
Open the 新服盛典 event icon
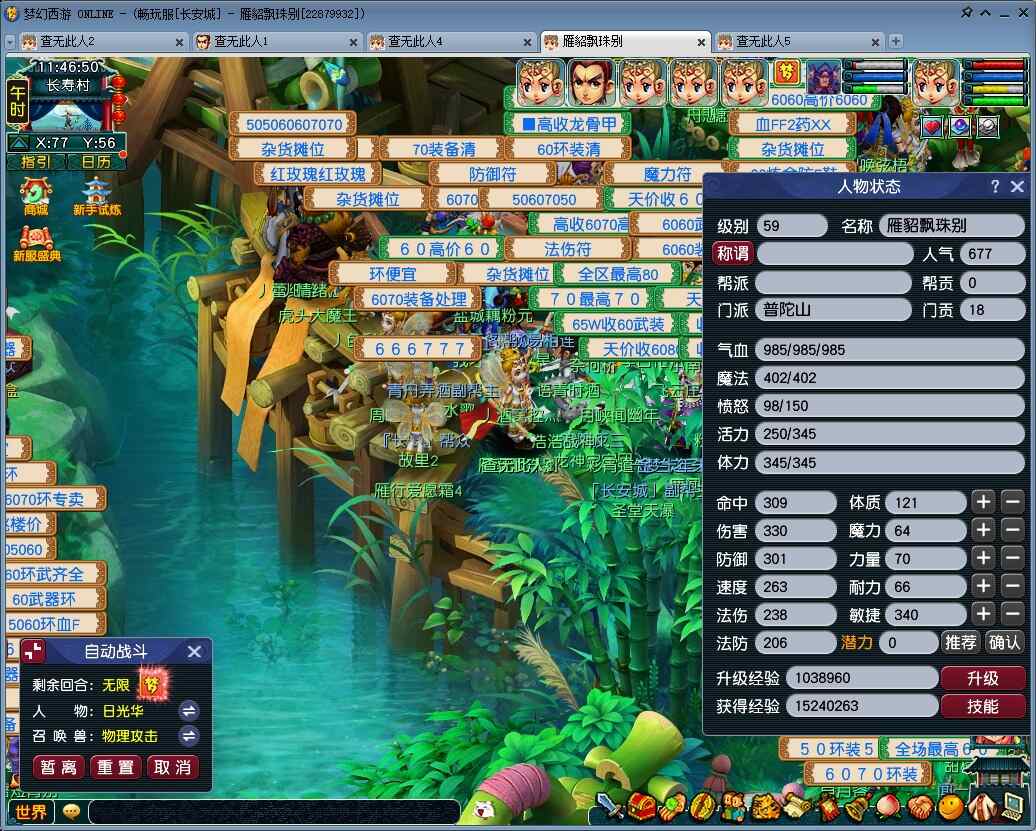pyautogui.click(x=37, y=243)
